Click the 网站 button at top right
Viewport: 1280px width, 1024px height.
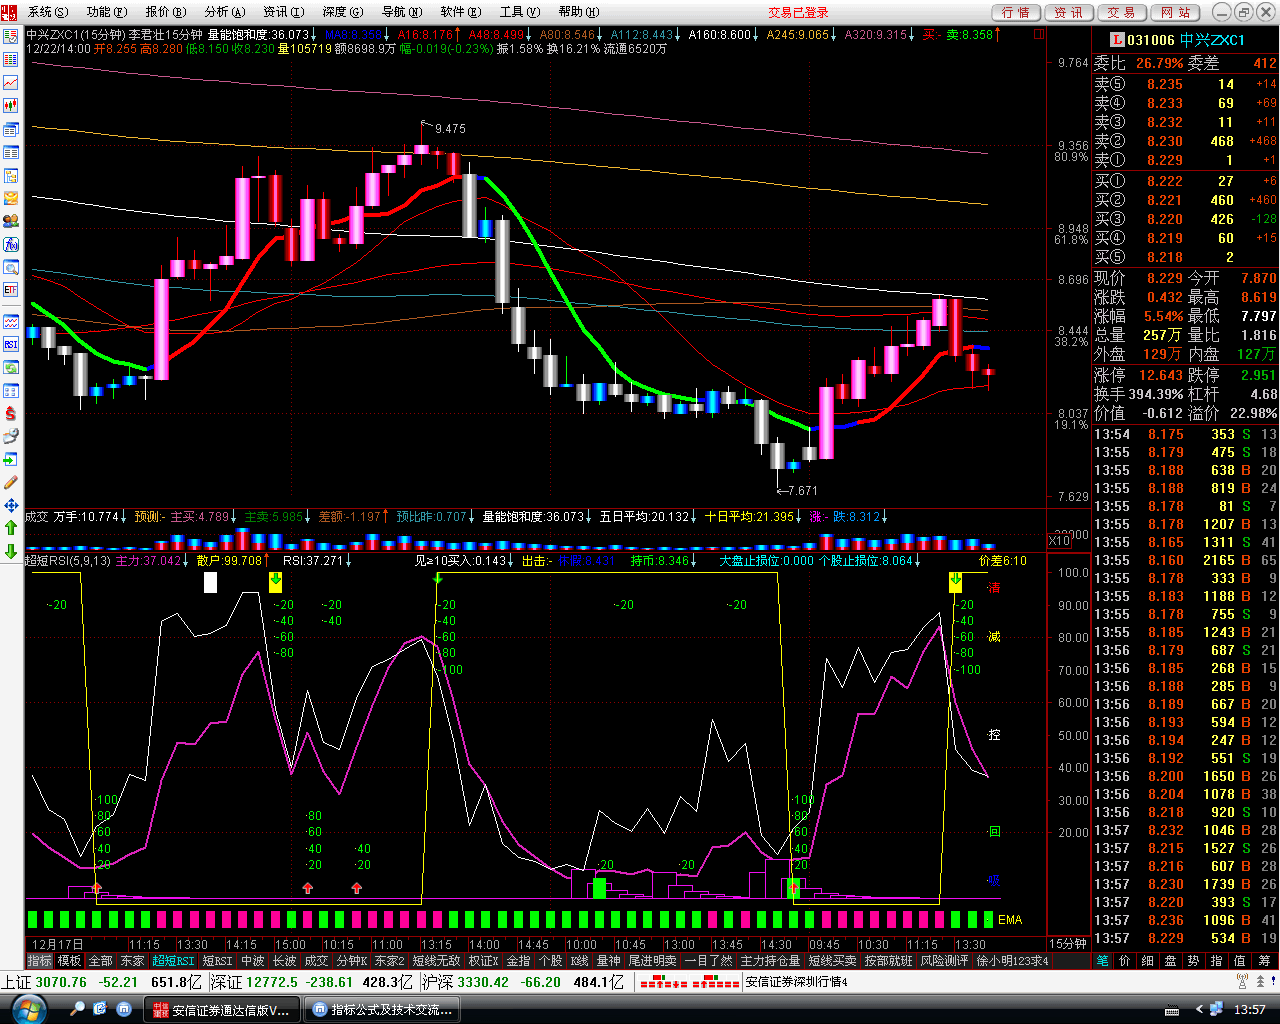click(1175, 12)
